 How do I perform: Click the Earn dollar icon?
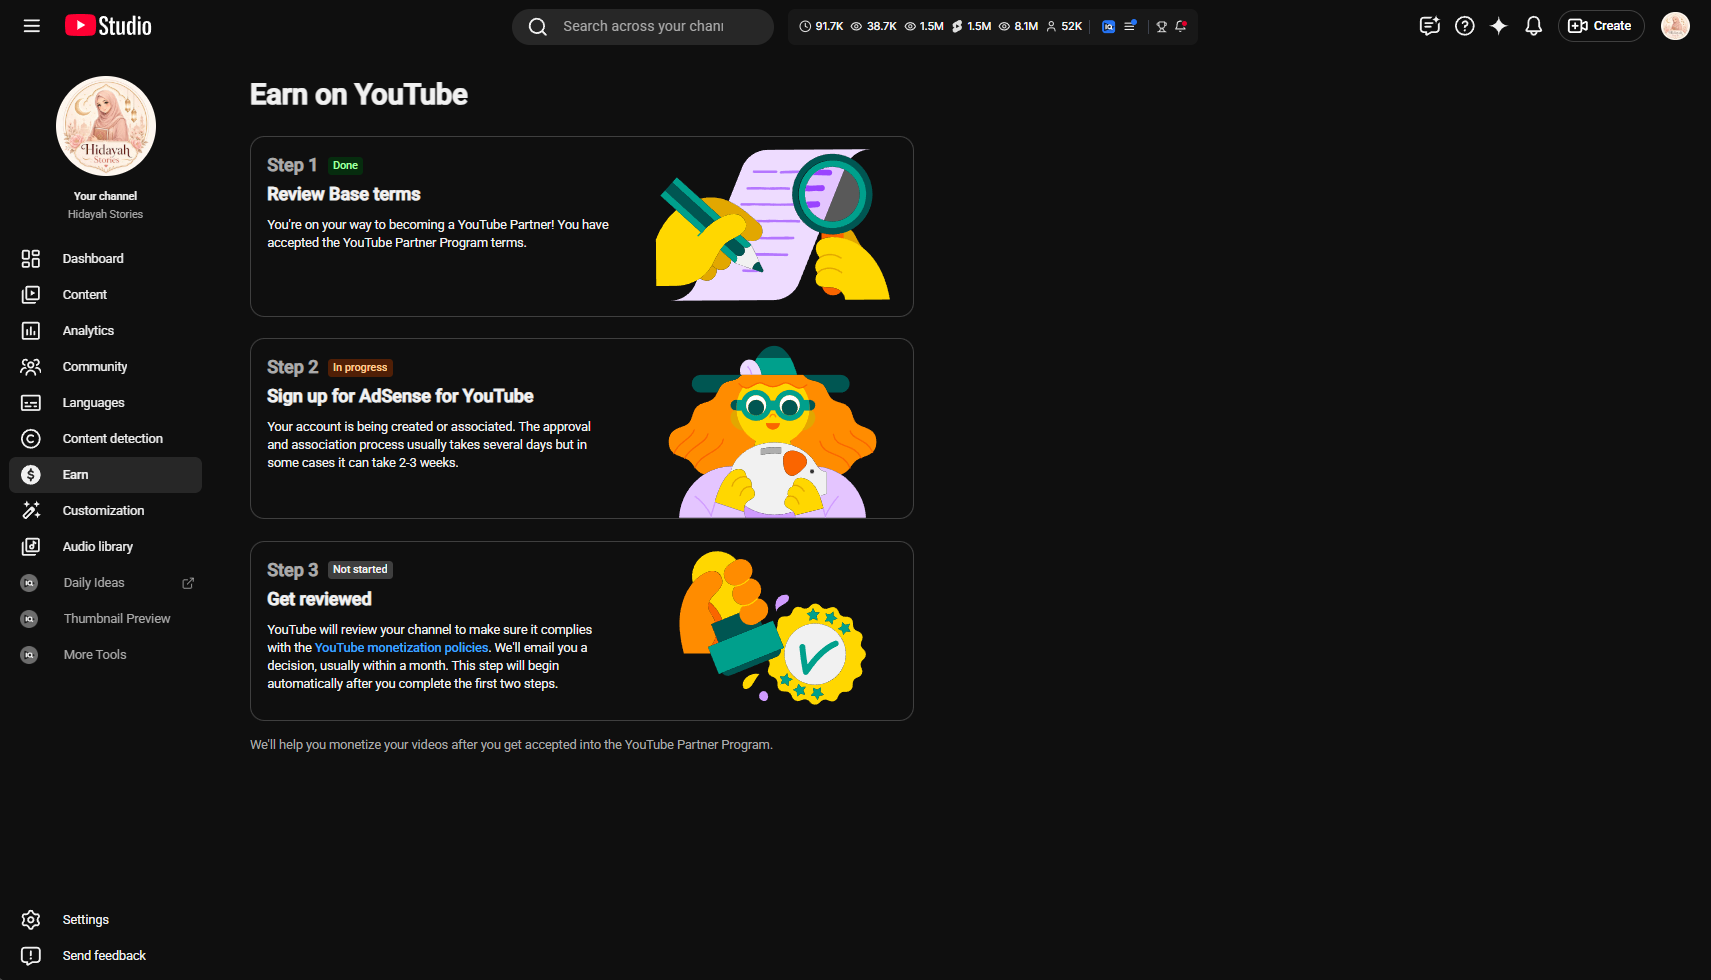click(x=31, y=475)
